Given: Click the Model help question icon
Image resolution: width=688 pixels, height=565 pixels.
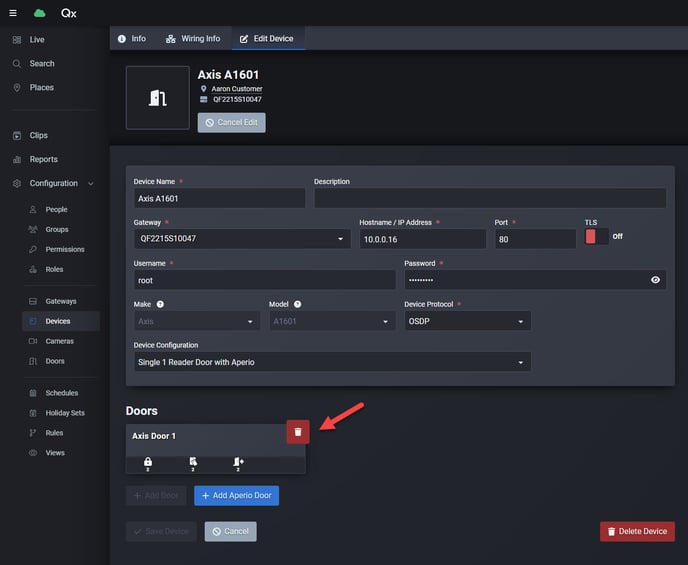Looking at the screenshot, I should [x=297, y=304].
